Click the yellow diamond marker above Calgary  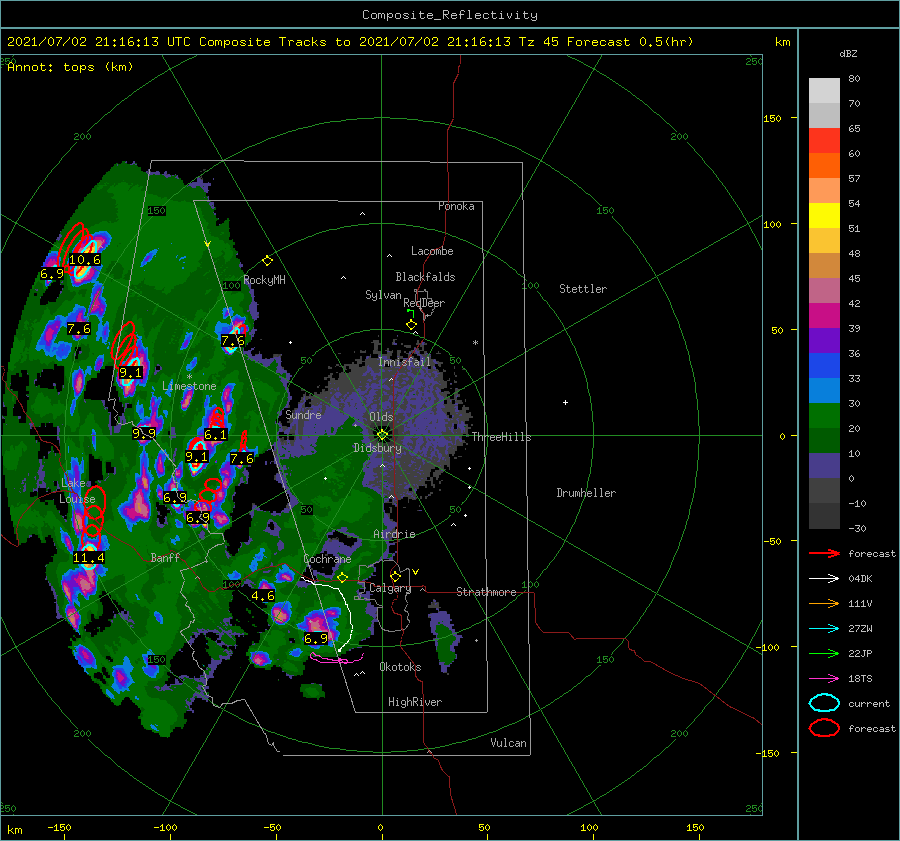click(x=395, y=576)
